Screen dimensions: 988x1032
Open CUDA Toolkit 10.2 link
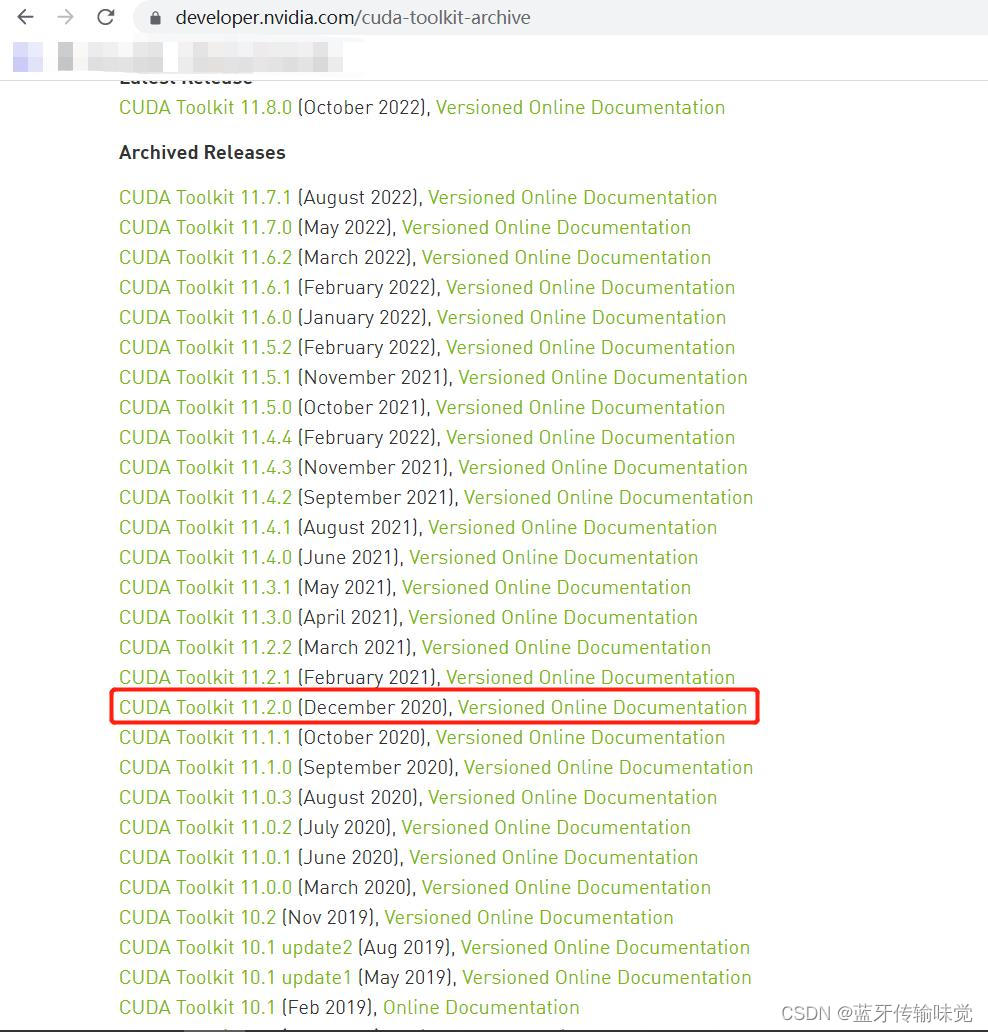(x=197, y=917)
